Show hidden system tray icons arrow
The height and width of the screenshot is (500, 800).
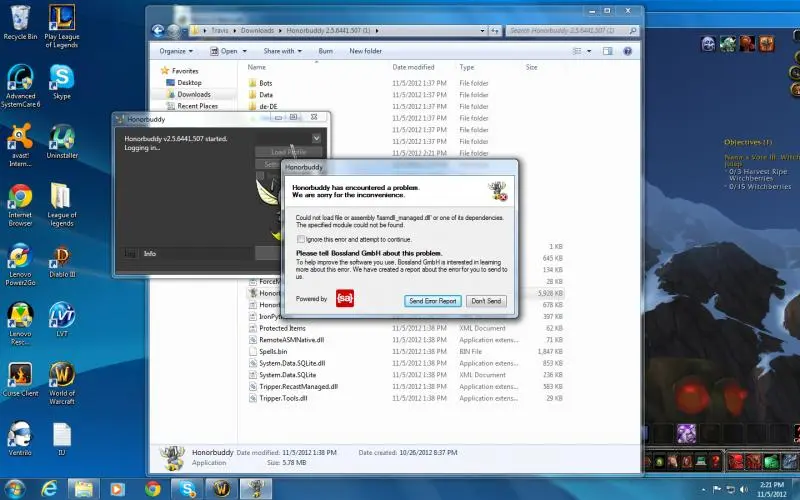click(705, 489)
